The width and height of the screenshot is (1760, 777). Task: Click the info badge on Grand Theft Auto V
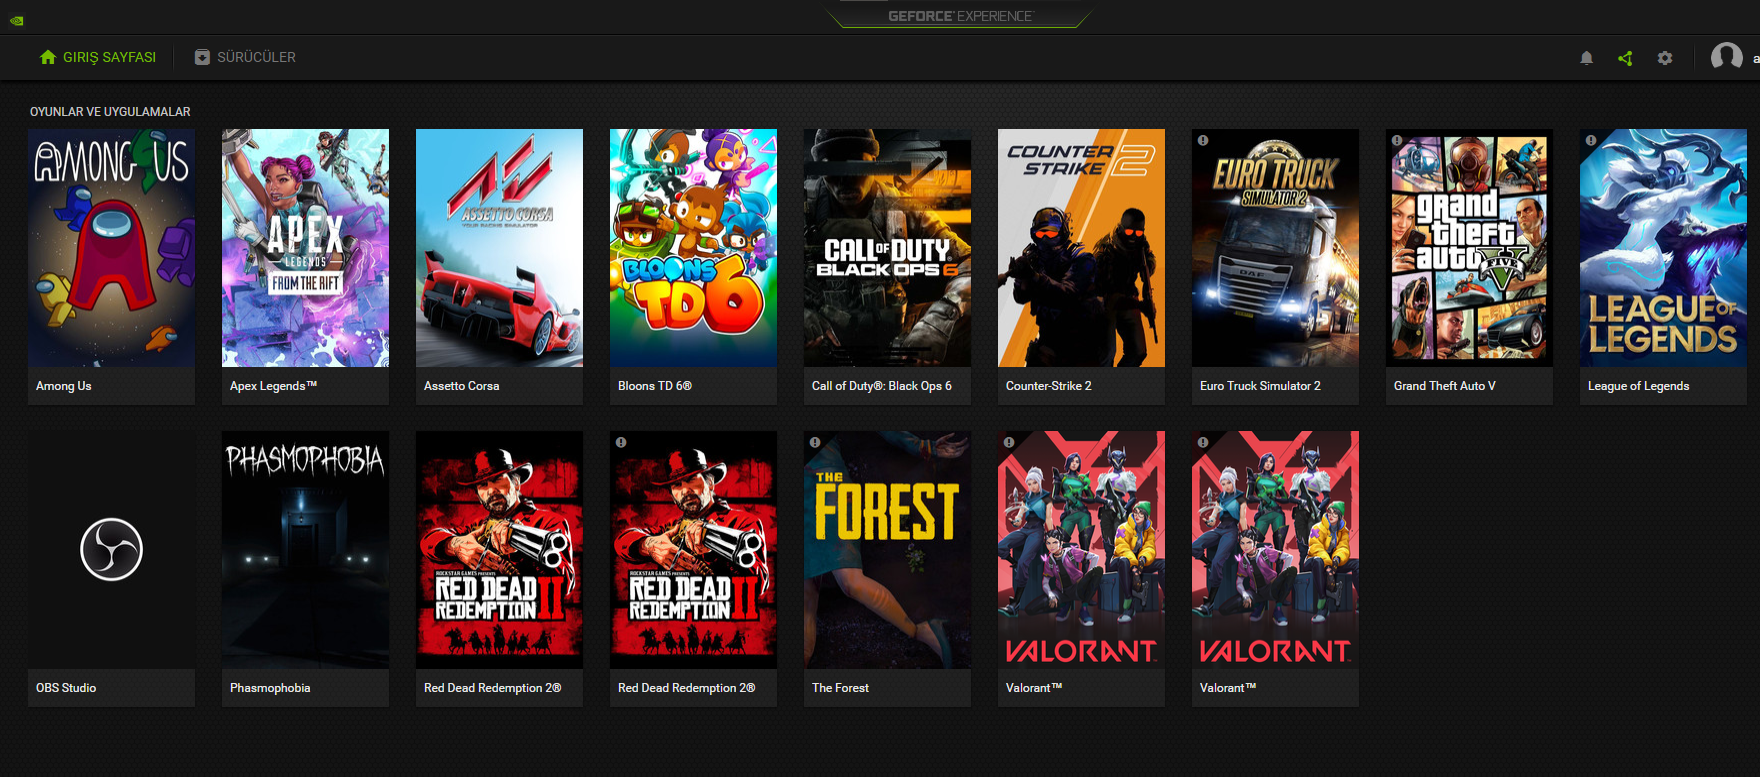click(1397, 140)
